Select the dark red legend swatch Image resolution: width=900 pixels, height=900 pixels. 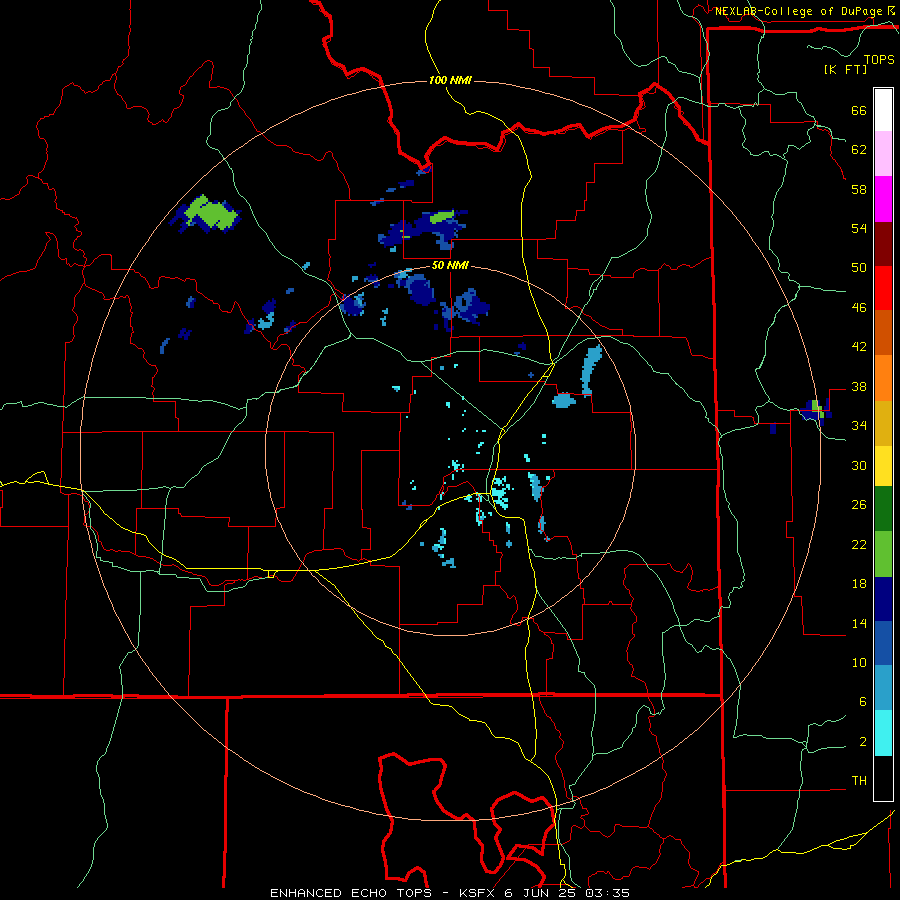pyautogui.click(x=883, y=244)
